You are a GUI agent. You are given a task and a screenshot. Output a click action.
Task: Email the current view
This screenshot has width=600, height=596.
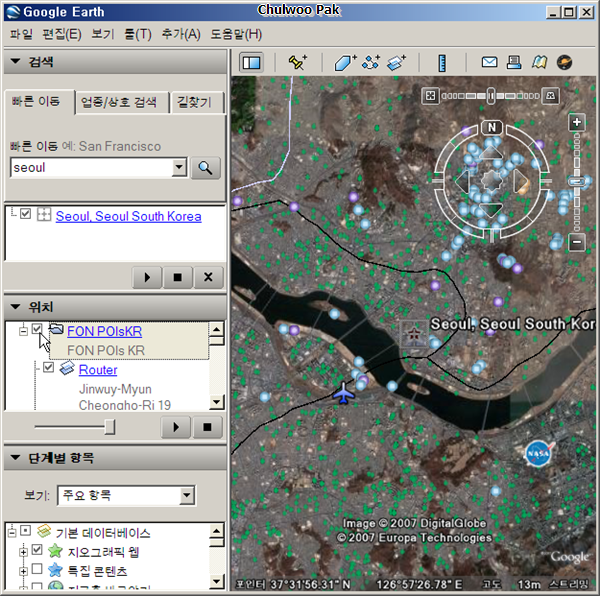[x=489, y=62]
